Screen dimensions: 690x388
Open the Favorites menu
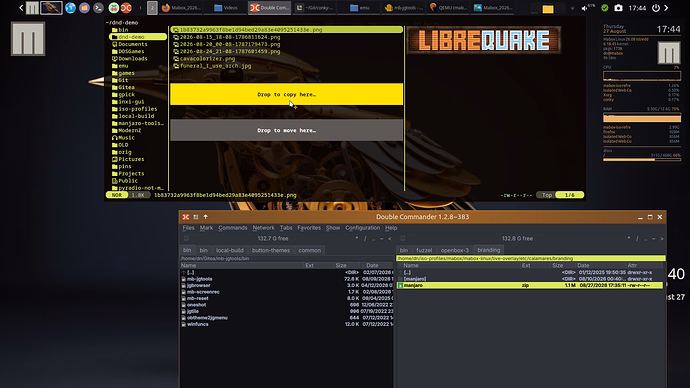(x=309, y=228)
